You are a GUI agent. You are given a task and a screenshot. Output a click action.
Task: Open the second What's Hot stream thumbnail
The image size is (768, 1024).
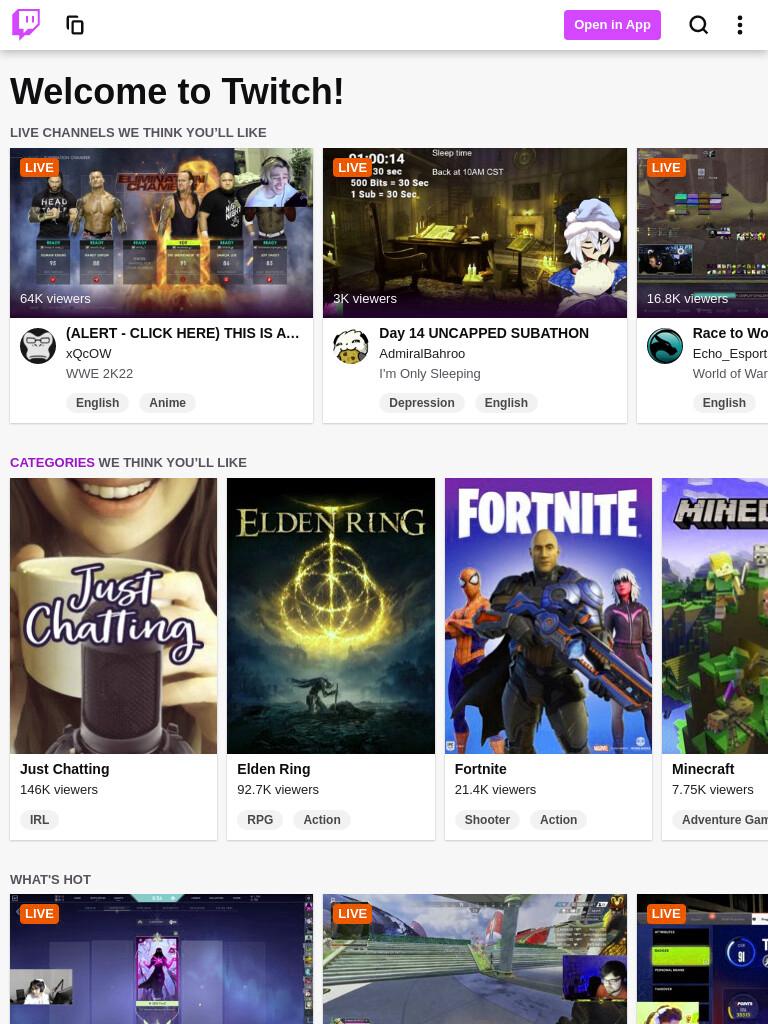(475, 959)
